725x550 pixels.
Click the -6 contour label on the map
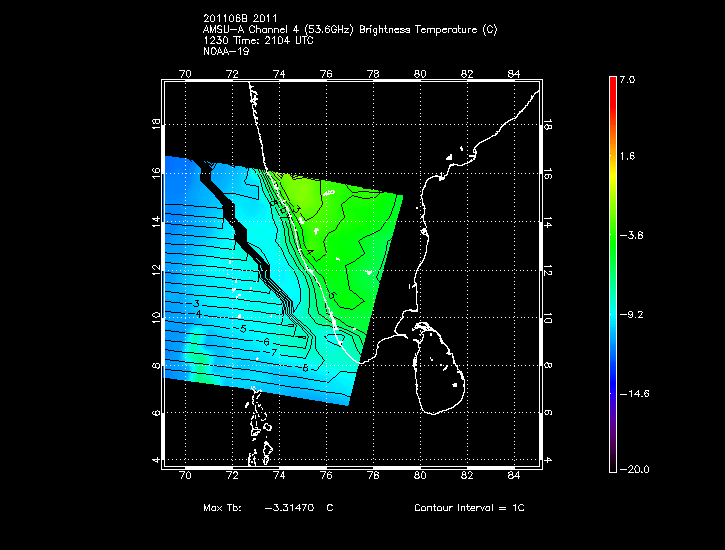(265, 342)
